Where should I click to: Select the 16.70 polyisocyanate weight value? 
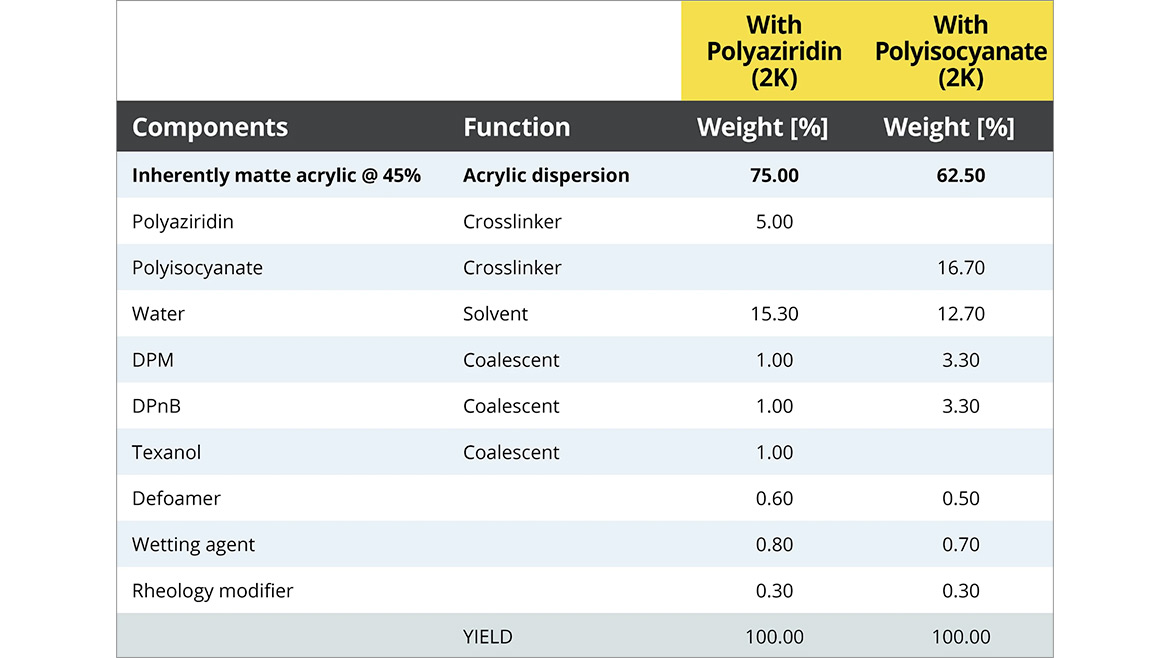click(x=960, y=268)
